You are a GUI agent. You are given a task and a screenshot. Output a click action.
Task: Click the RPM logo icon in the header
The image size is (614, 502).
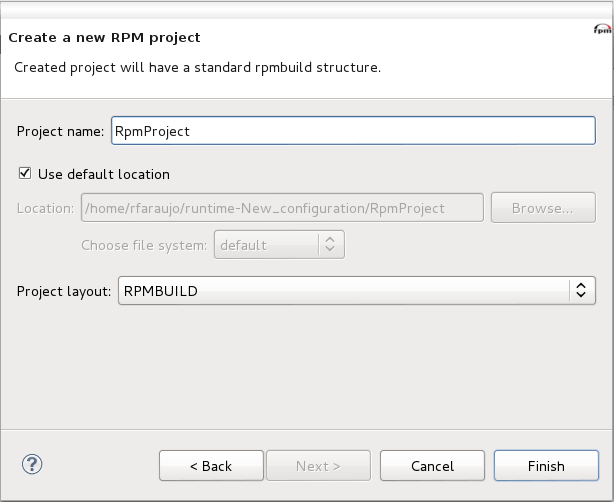coord(602,29)
